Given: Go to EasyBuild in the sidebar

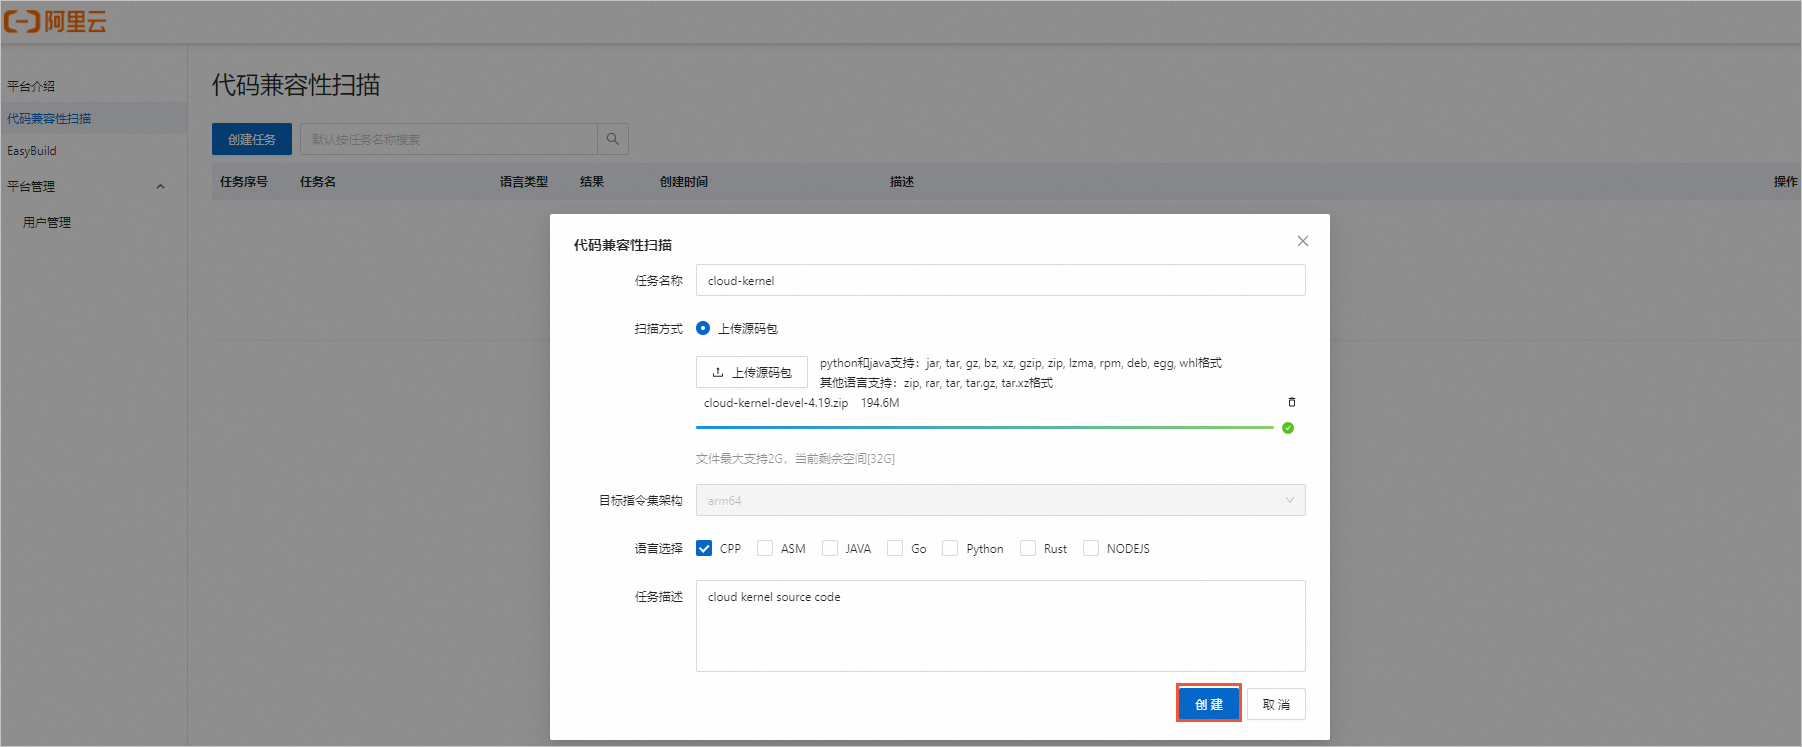Looking at the screenshot, I should [32, 151].
